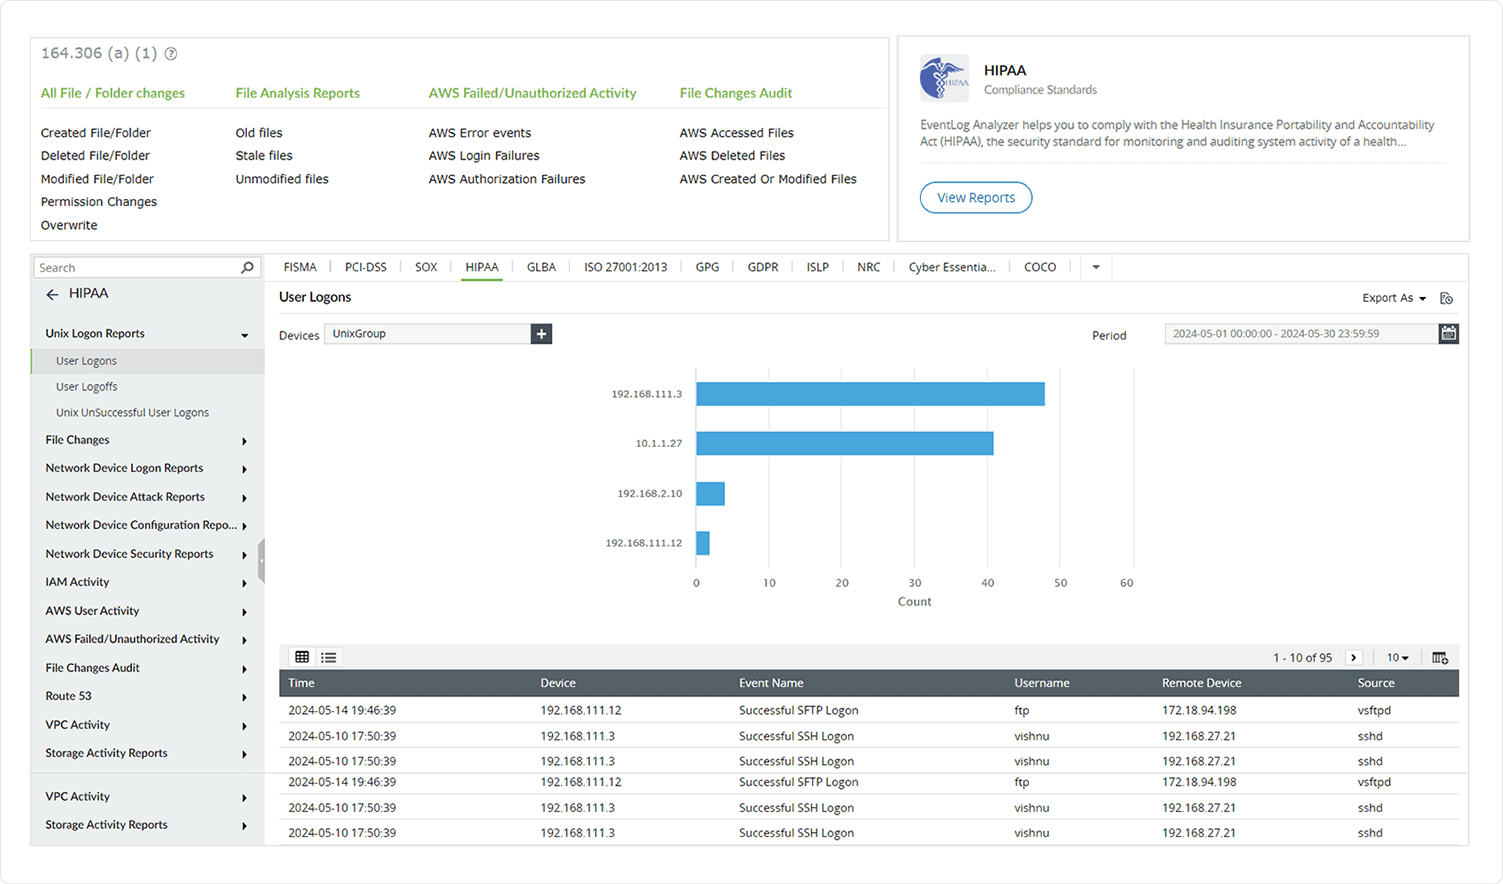Click the add device plus button
Image resolution: width=1503 pixels, height=884 pixels.
pyautogui.click(x=541, y=333)
